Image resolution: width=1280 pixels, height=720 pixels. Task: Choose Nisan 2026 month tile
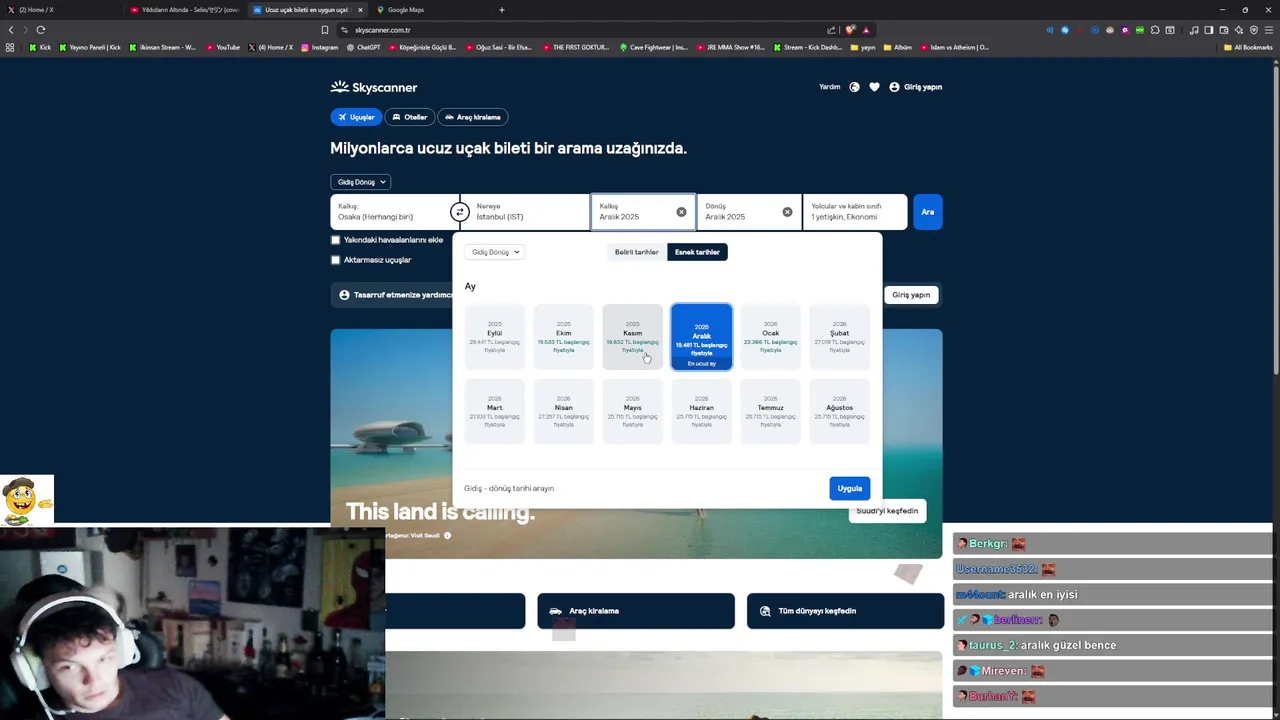(x=563, y=411)
